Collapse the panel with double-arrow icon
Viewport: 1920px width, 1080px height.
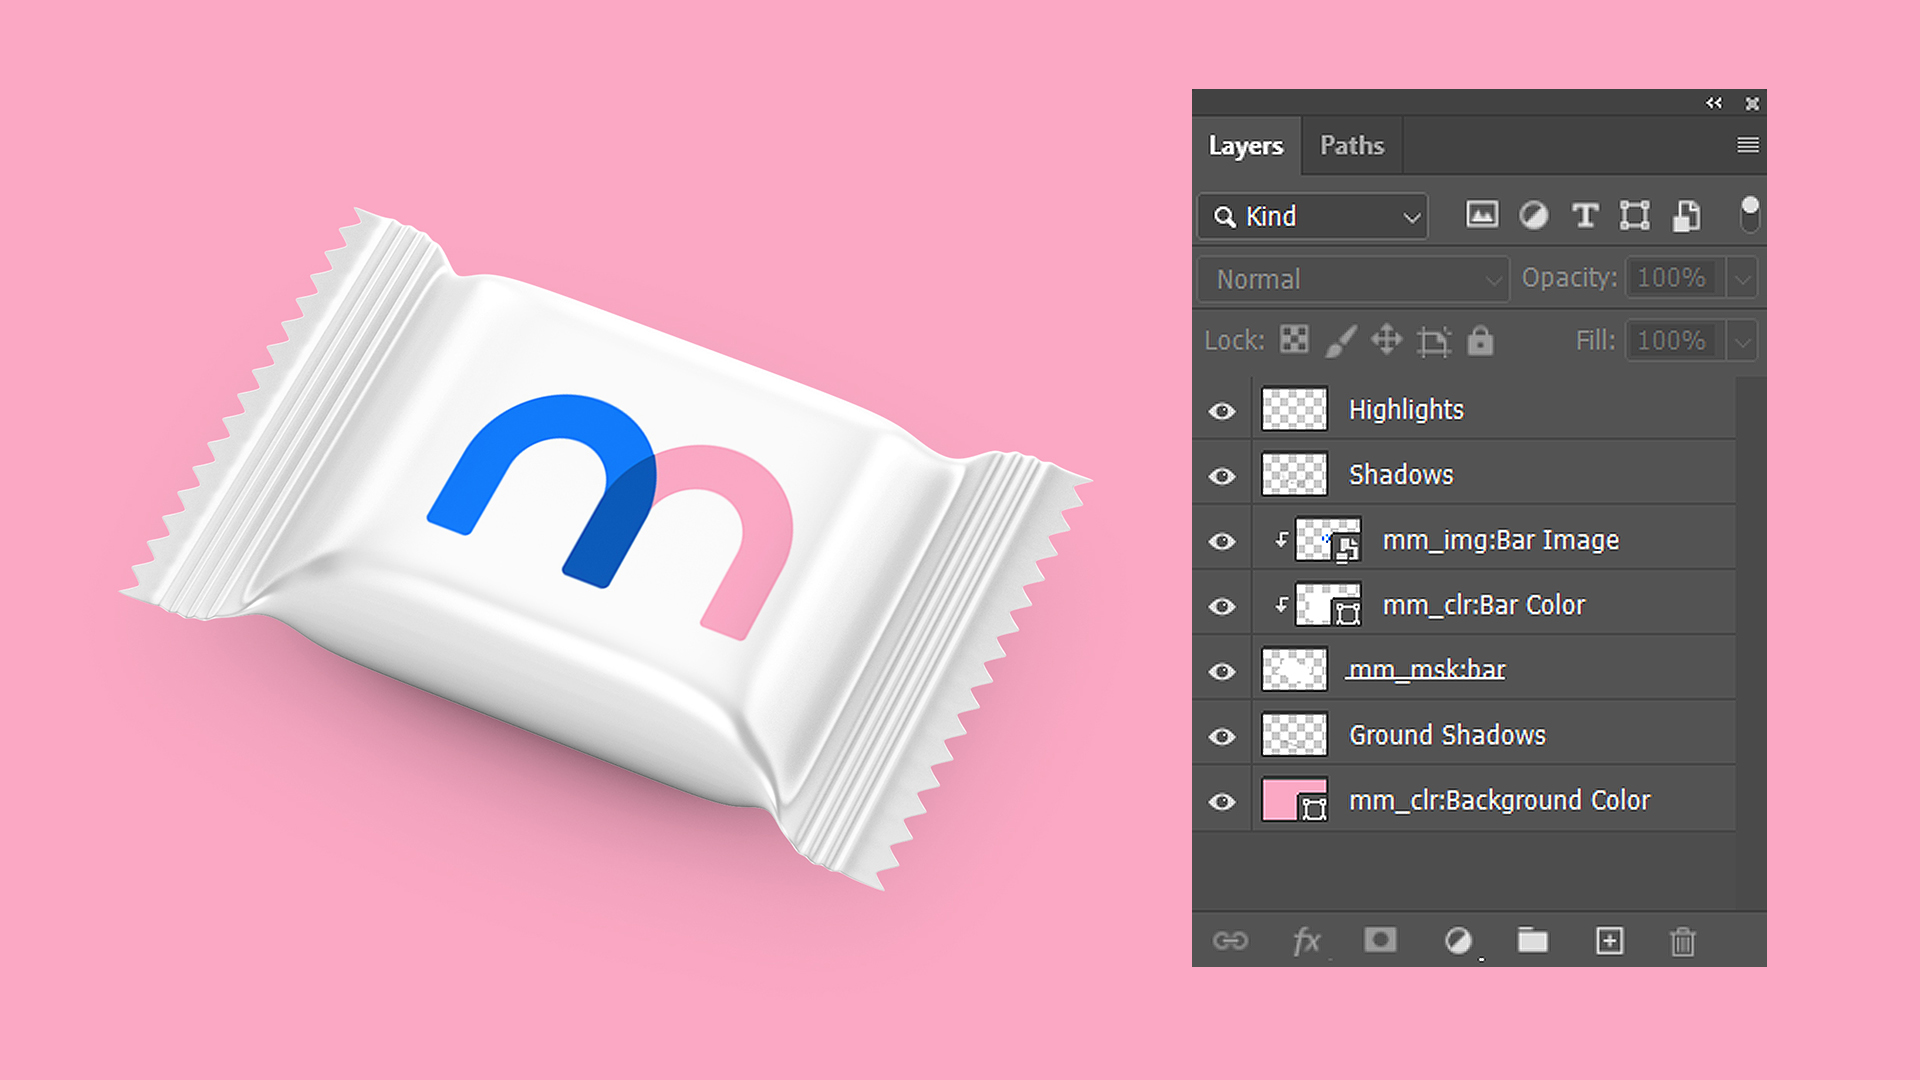1714,103
